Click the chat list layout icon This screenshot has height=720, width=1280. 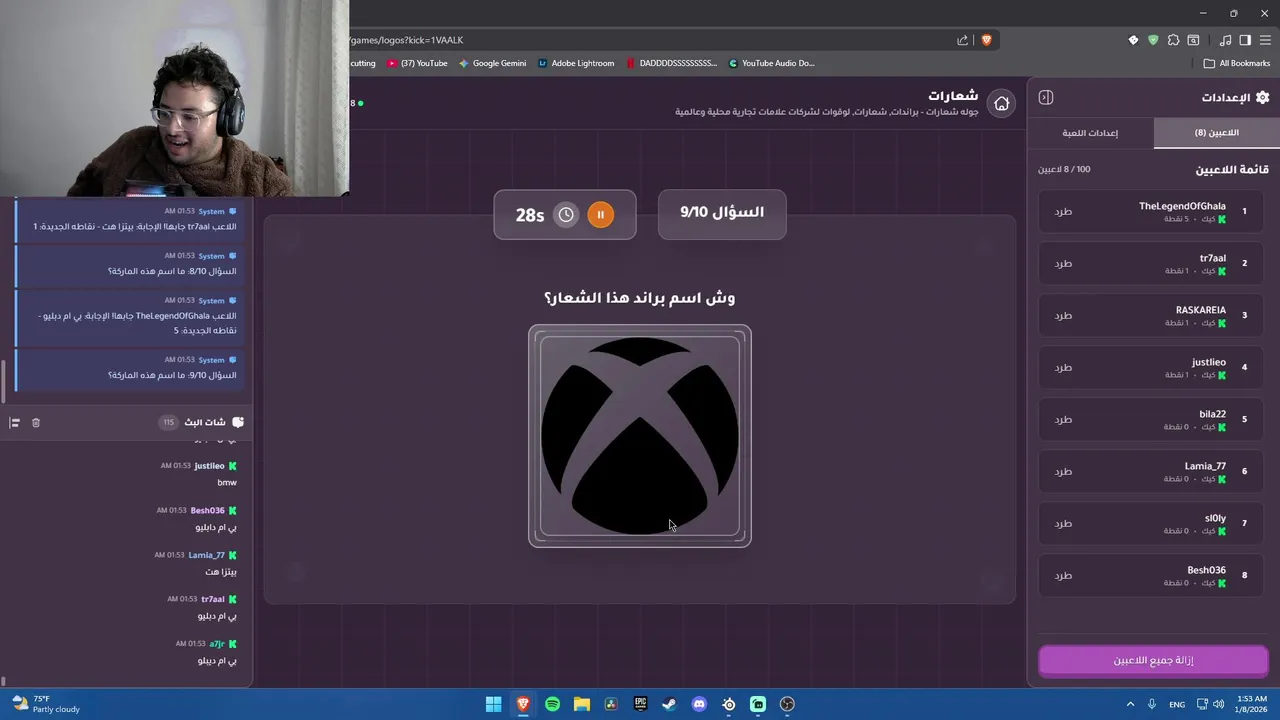pos(14,423)
